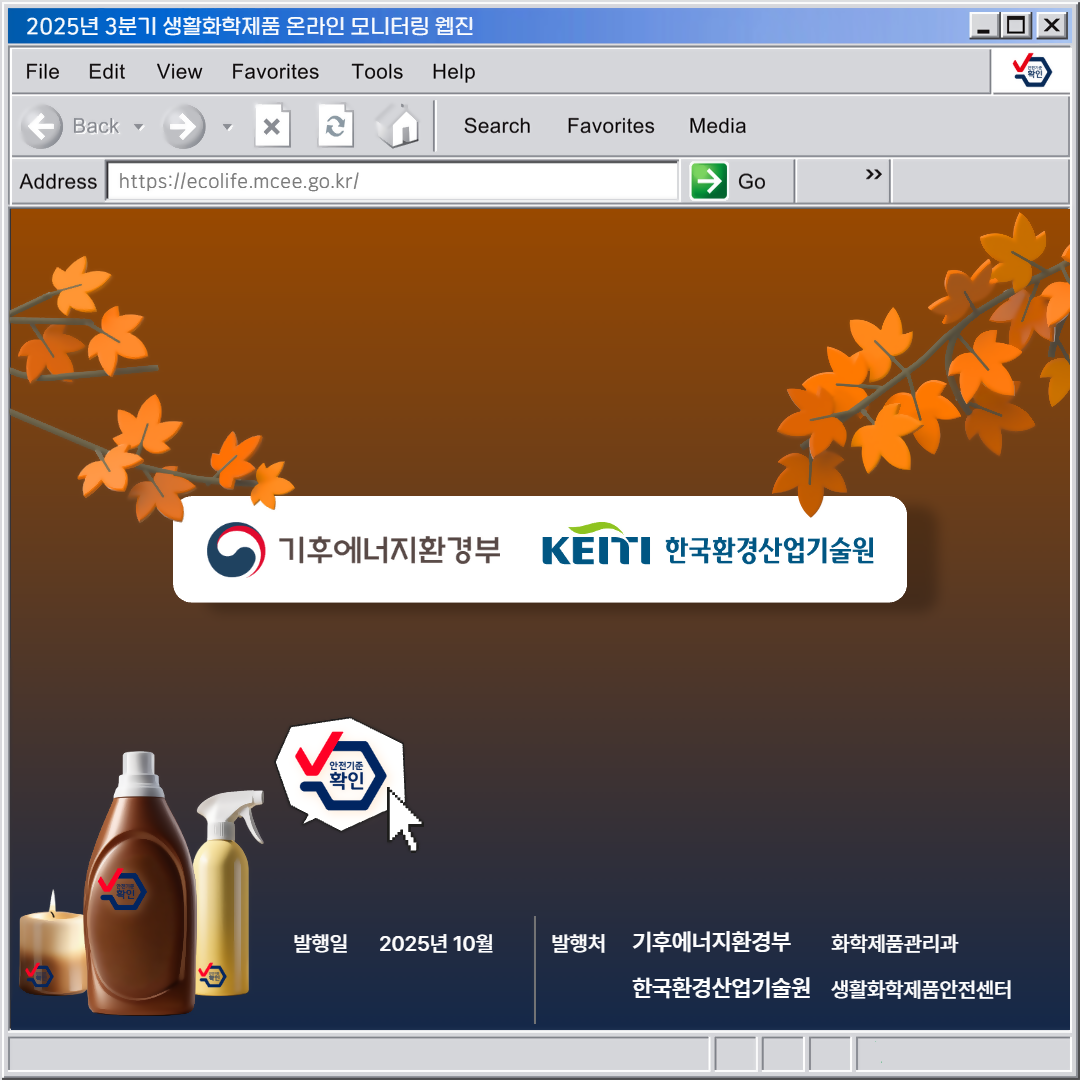Open the Forward history dropdown arrow
Image resolution: width=1080 pixels, height=1080 pixels.
pos(227,127)
